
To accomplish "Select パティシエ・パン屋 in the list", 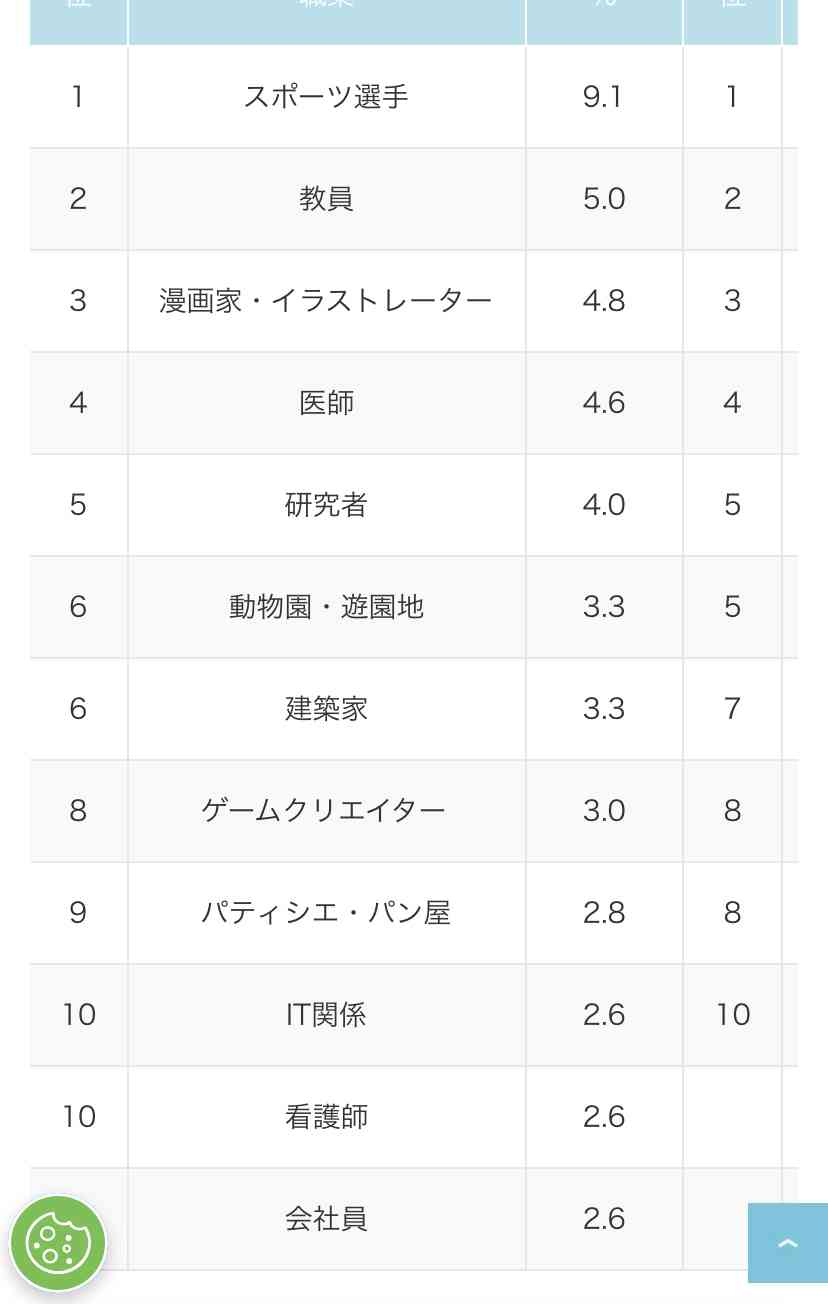I will point(326,913).
